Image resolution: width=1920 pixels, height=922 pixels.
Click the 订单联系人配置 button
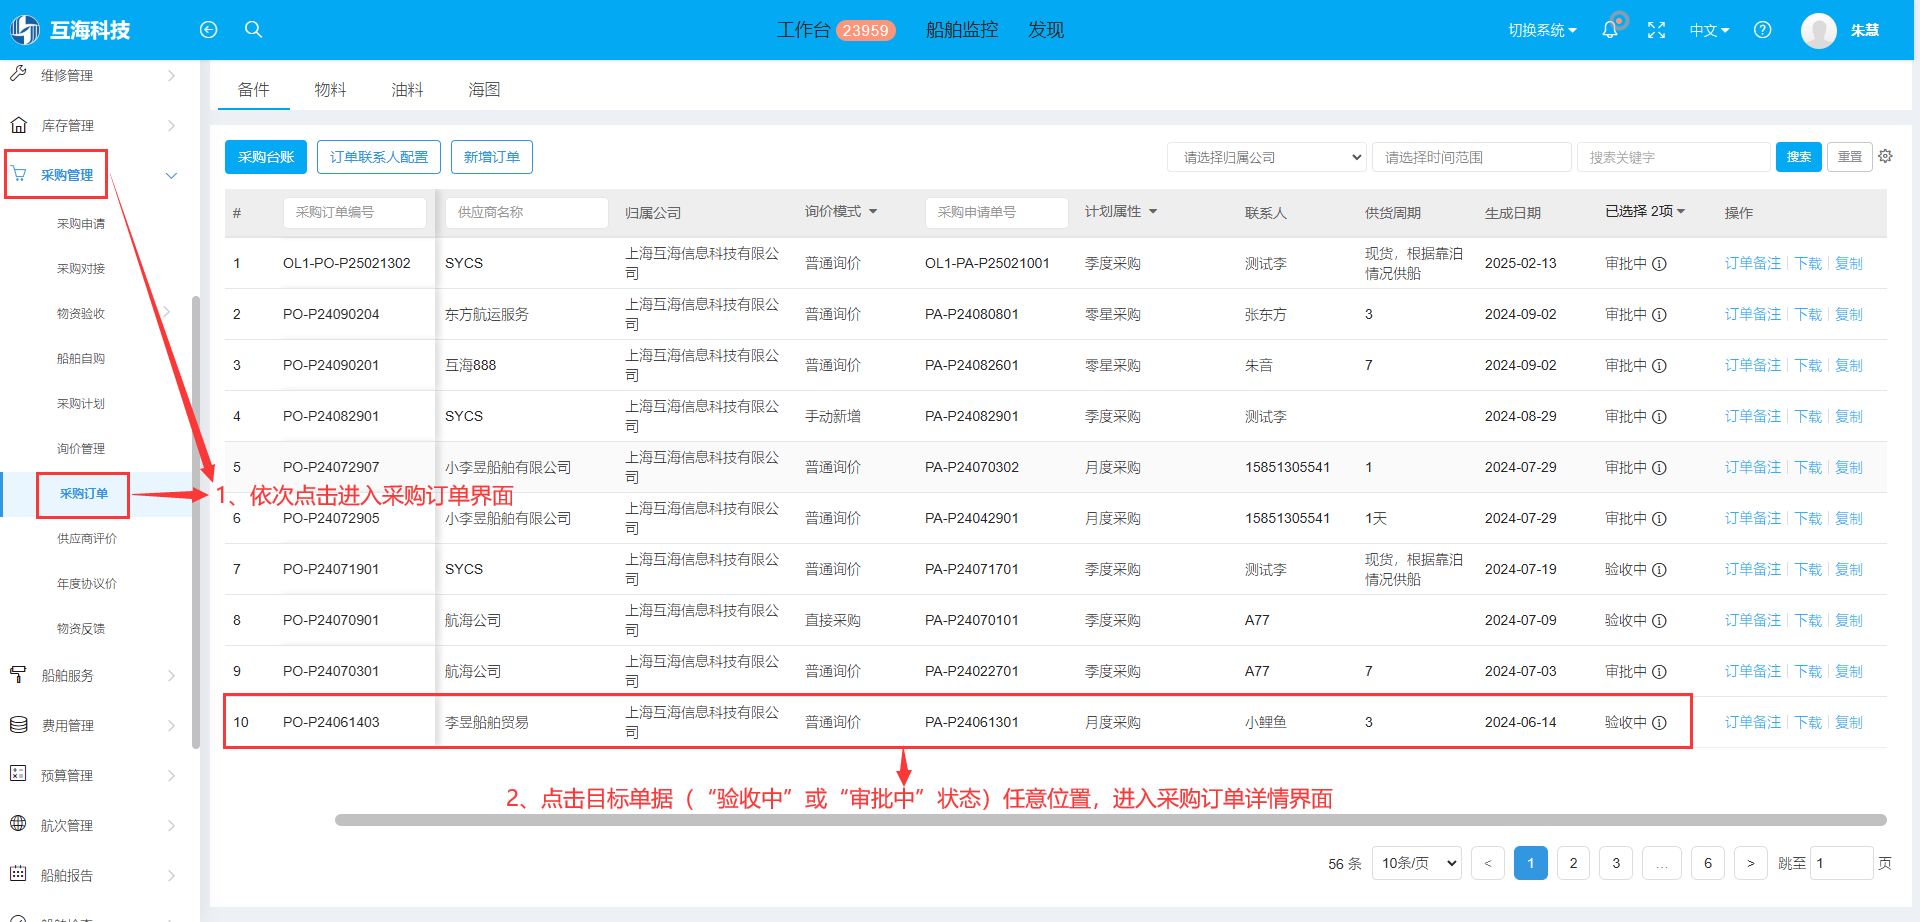tap(379, 157)
